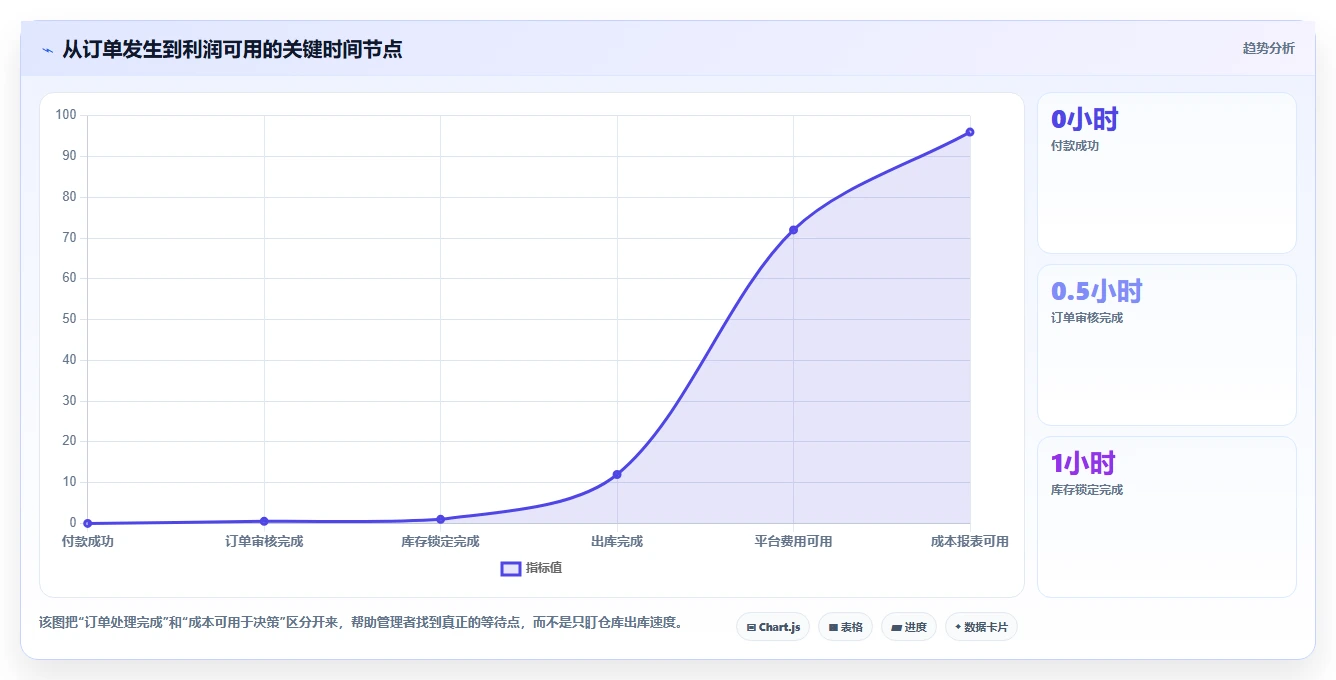Screen dimensions: 1336x680
Task: Click the 付款成功 card caption
Action: pos(1075,146)
